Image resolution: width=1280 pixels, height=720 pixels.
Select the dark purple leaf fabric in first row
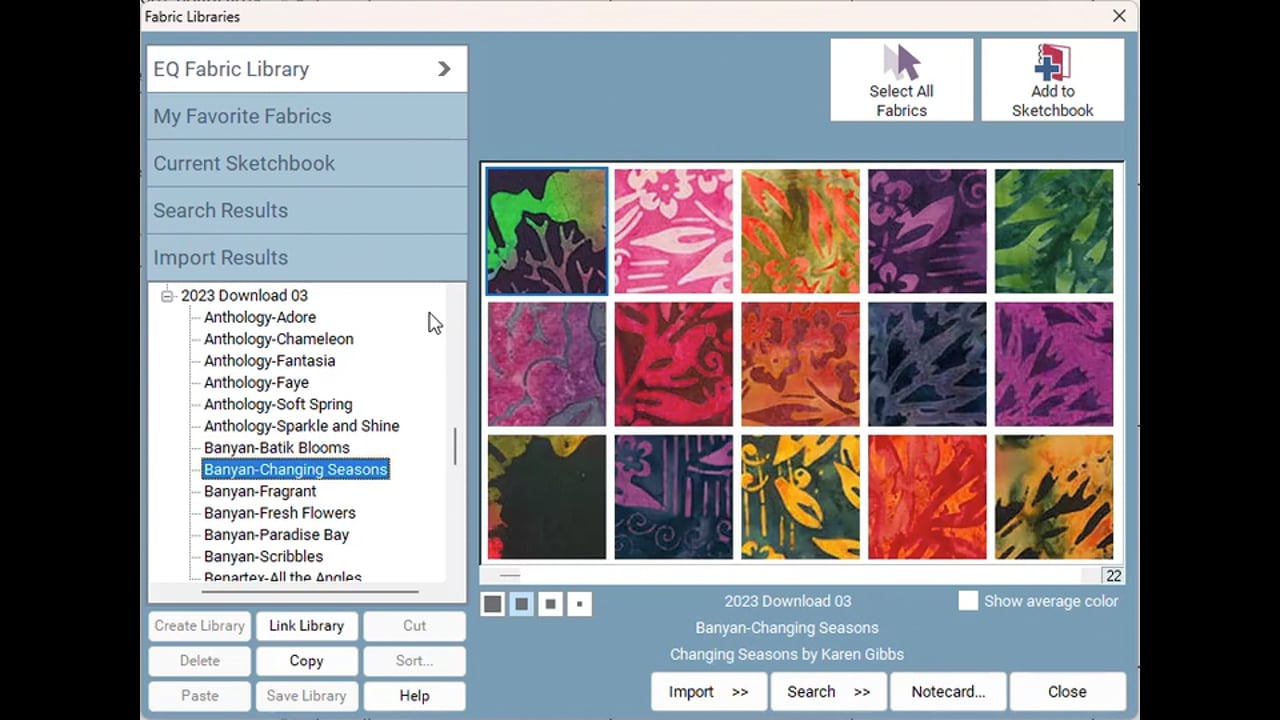pos(927,231)
